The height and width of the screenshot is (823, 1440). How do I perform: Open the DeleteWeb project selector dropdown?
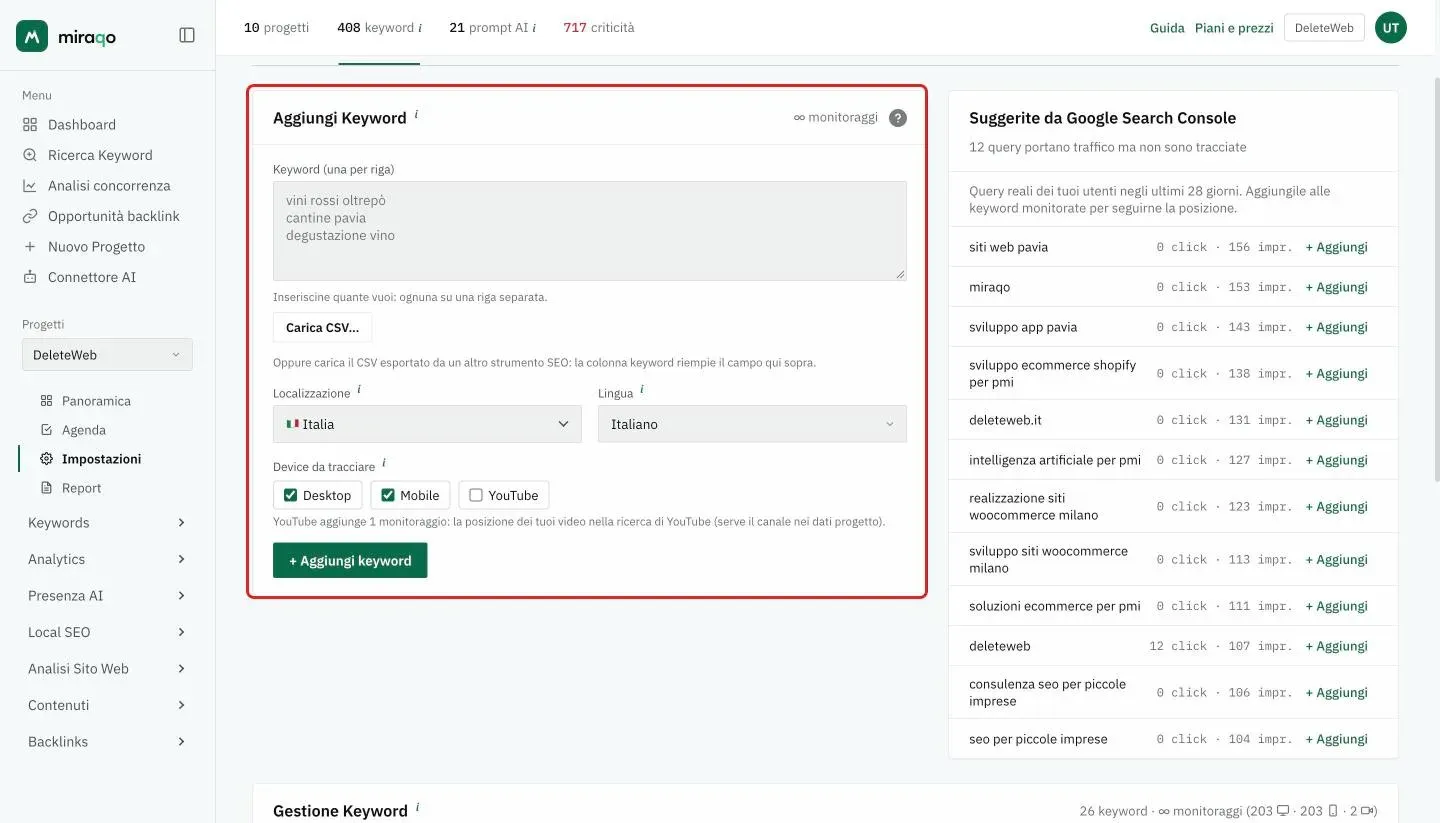click(107, 354)
